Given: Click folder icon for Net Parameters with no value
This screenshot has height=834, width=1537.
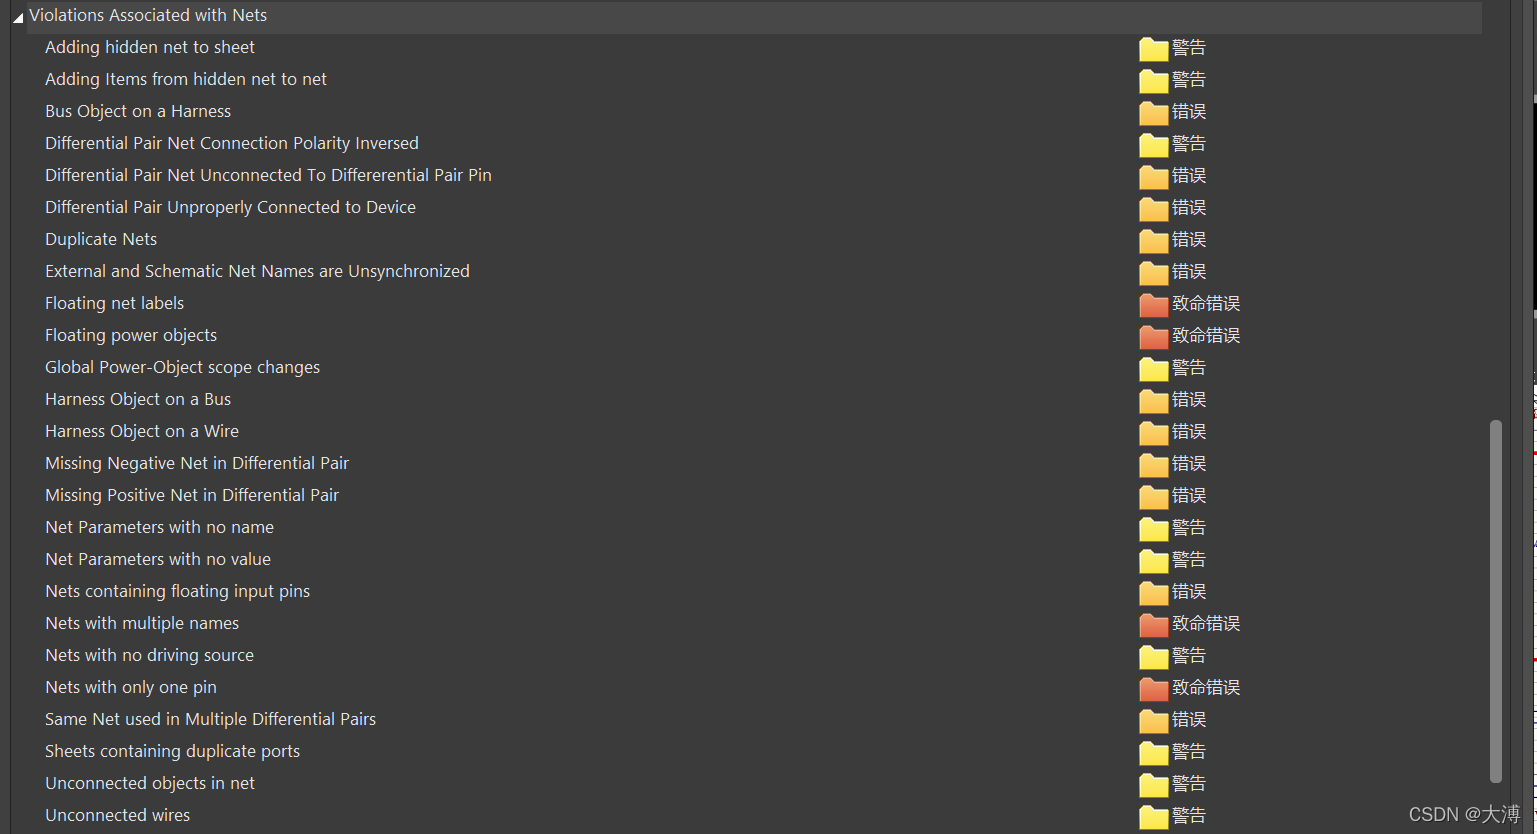Looking at the screenshot, I should click(1153, 560).
